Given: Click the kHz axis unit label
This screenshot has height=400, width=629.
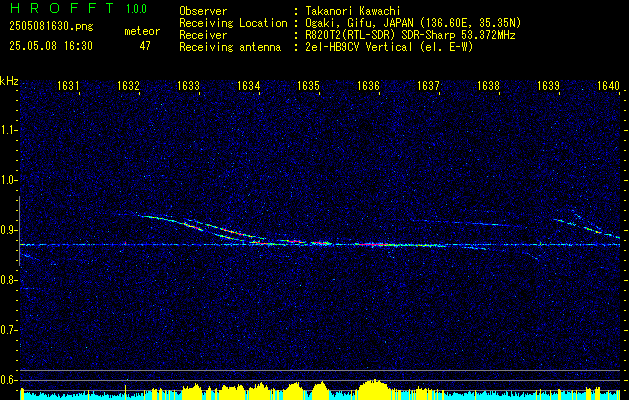Looking at the screenshot, I should click(9, 81).
